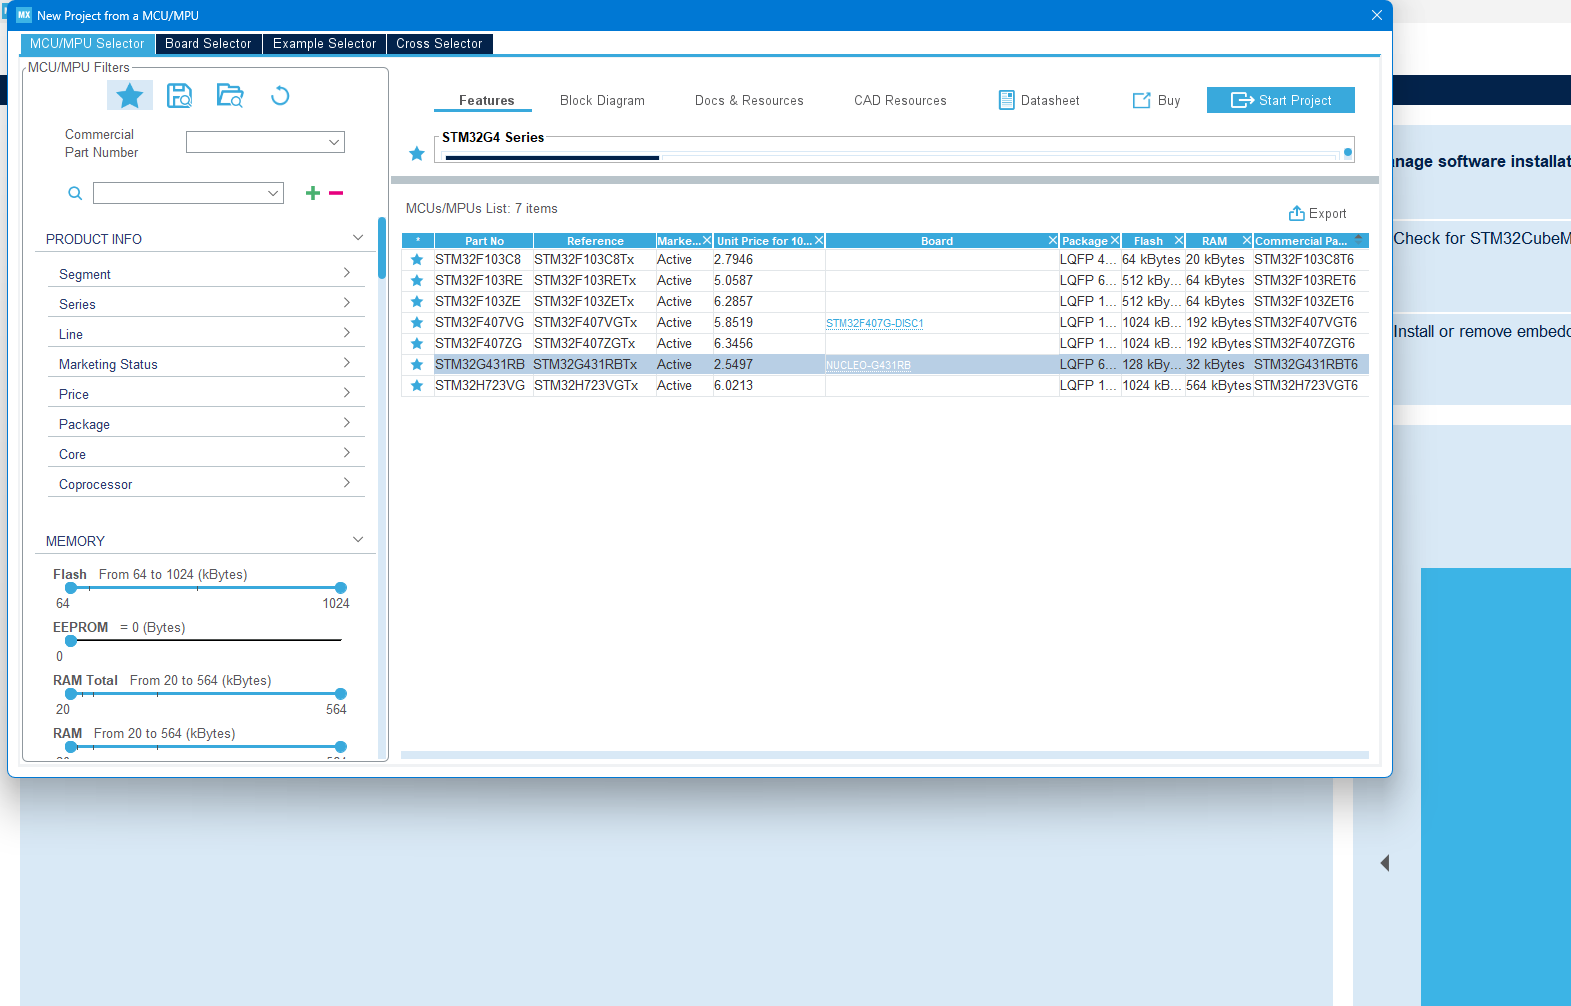
Task: Remove the Package column using its X
Action: (x=1114, y=241)
